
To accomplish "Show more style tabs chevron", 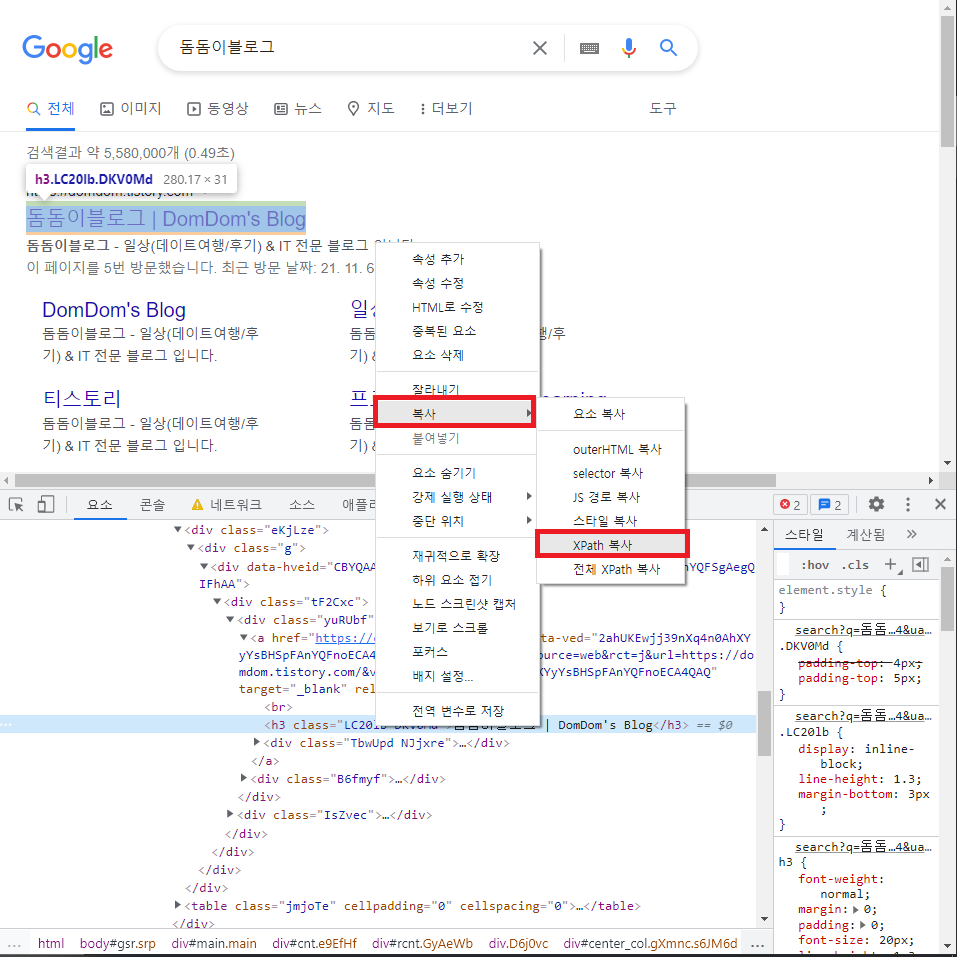I will [911, 535].
